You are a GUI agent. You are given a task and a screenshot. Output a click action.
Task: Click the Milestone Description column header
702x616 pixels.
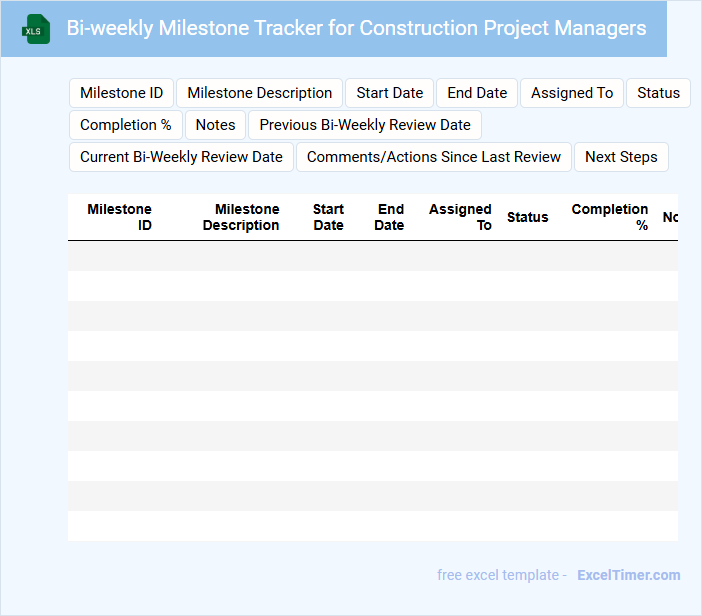241,217
